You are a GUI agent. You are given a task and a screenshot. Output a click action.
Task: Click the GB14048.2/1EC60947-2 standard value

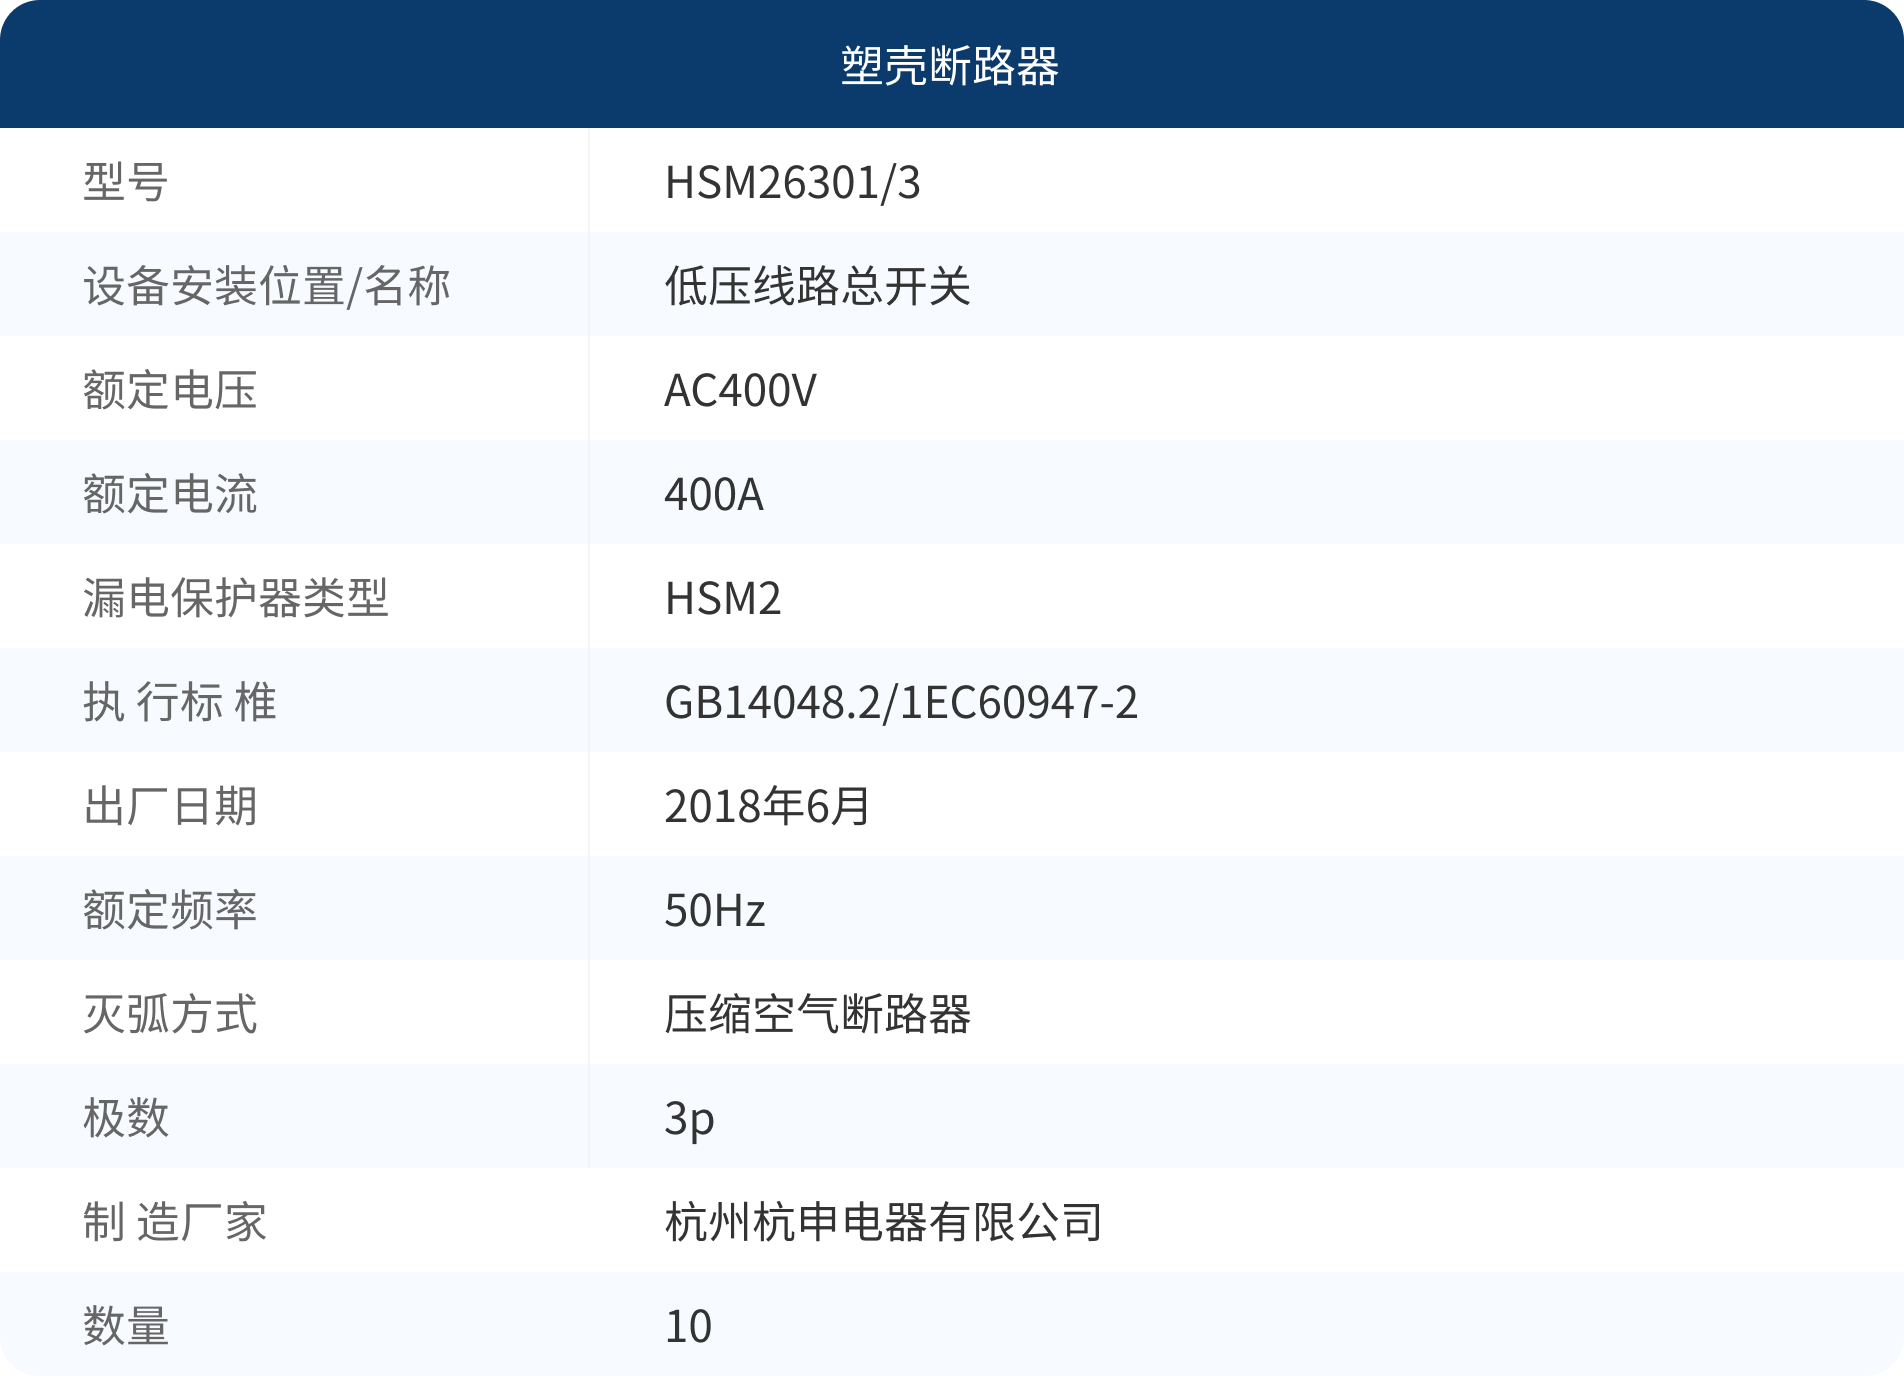(901, 703)
